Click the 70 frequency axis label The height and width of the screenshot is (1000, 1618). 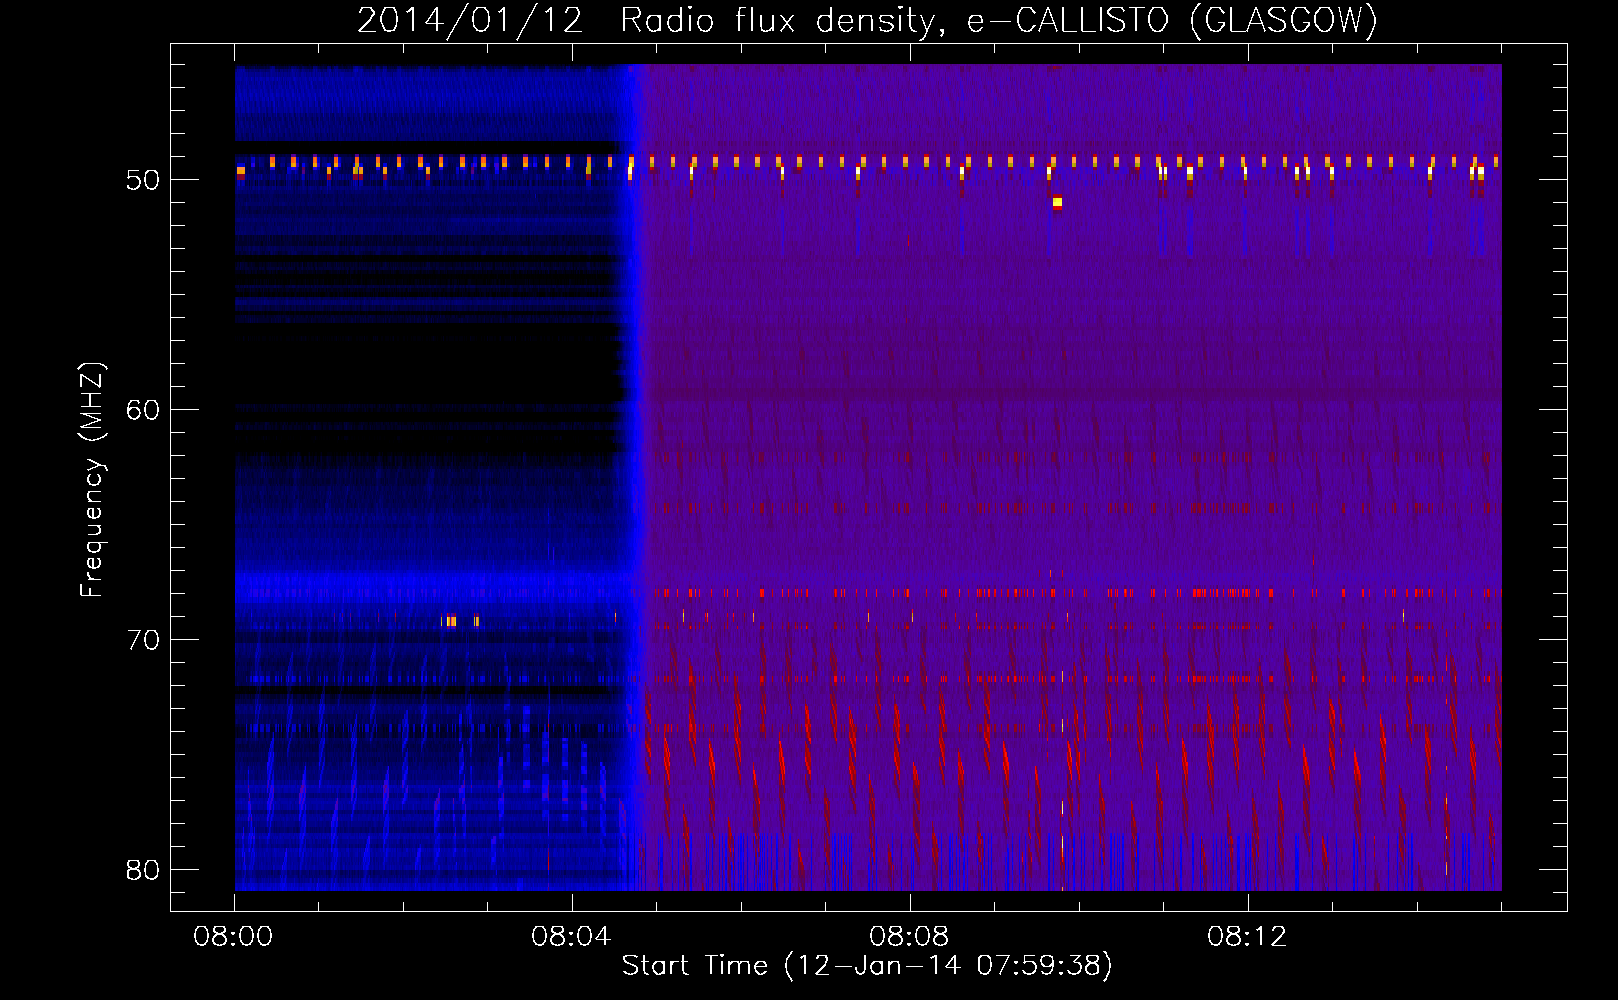coord(143,640)
